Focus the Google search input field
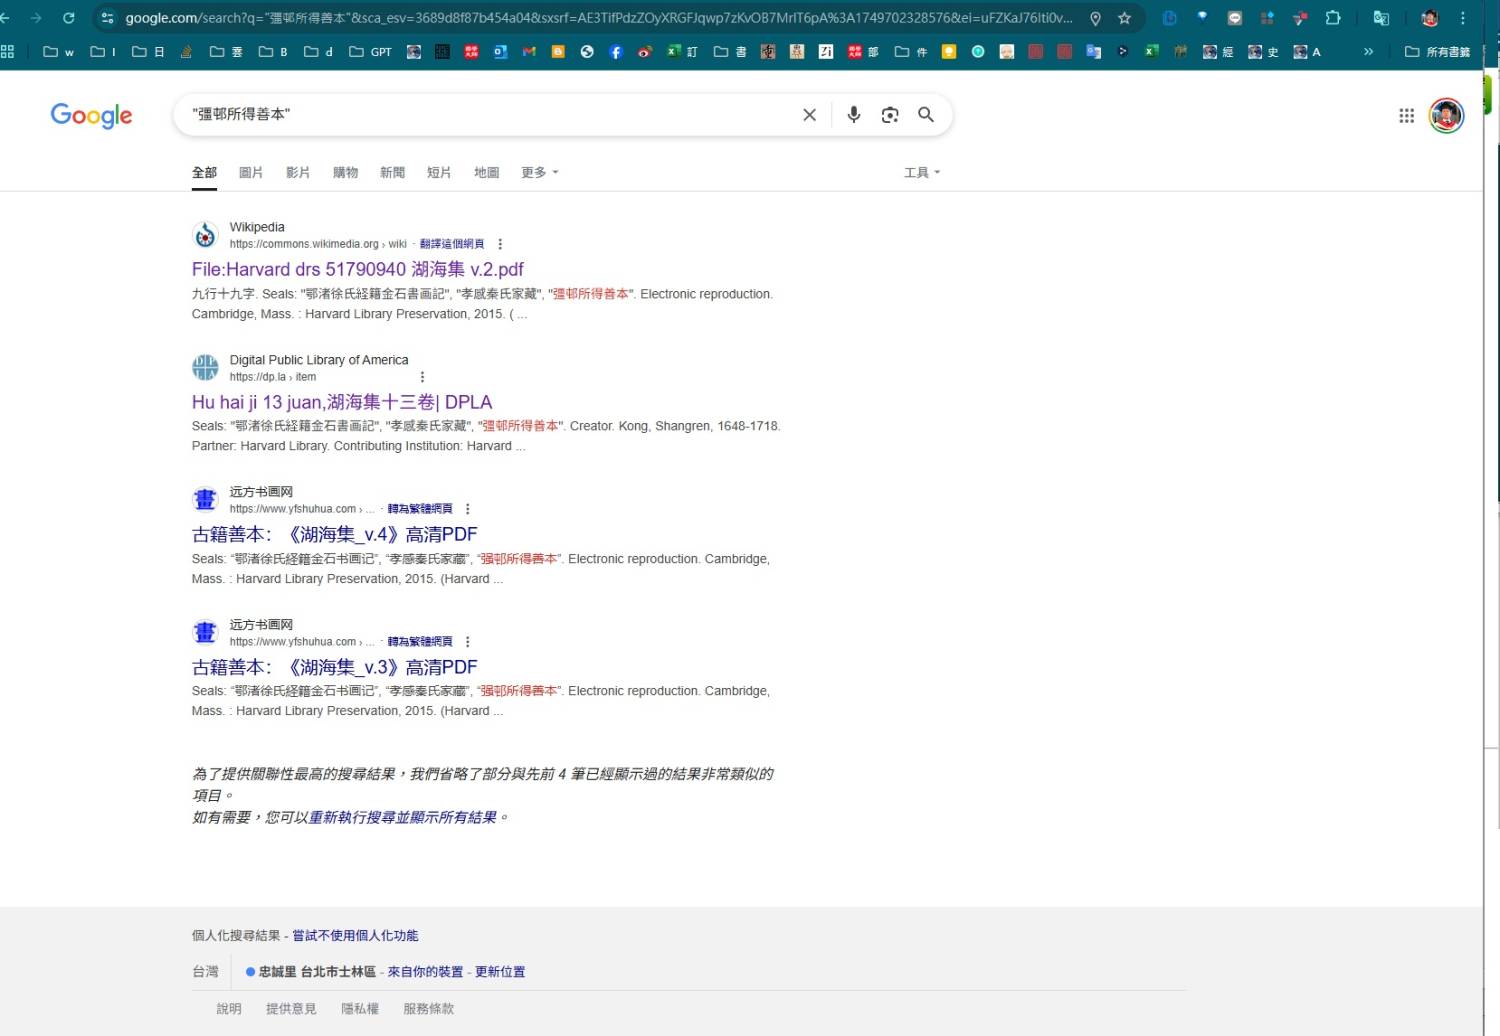Viewport: 1500px width, 1036px height. point(490,115)
